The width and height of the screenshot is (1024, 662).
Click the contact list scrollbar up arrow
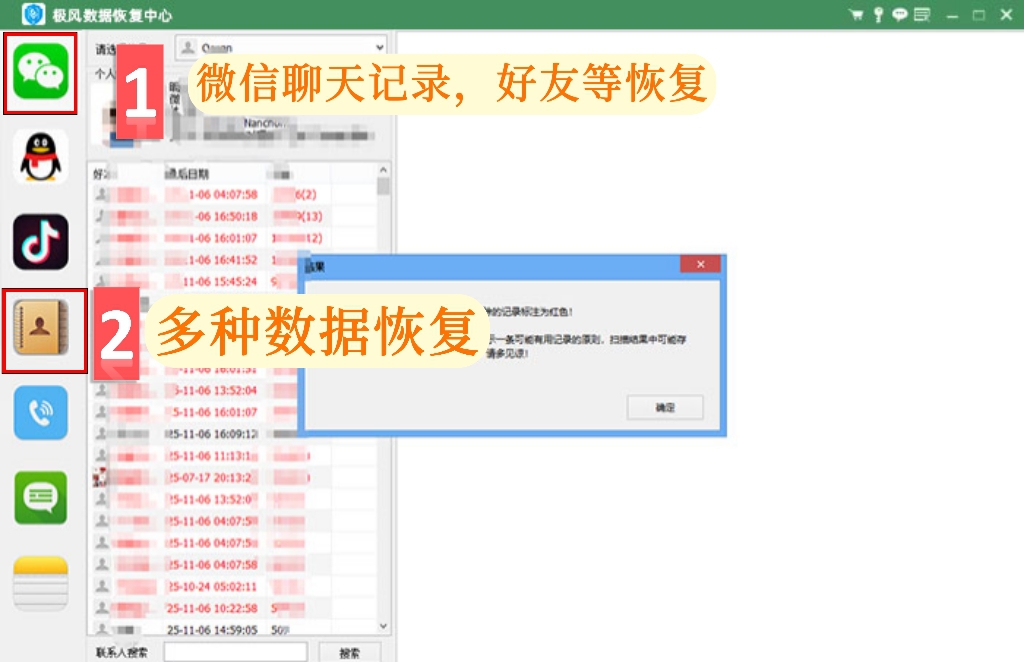tap(383, 170)
